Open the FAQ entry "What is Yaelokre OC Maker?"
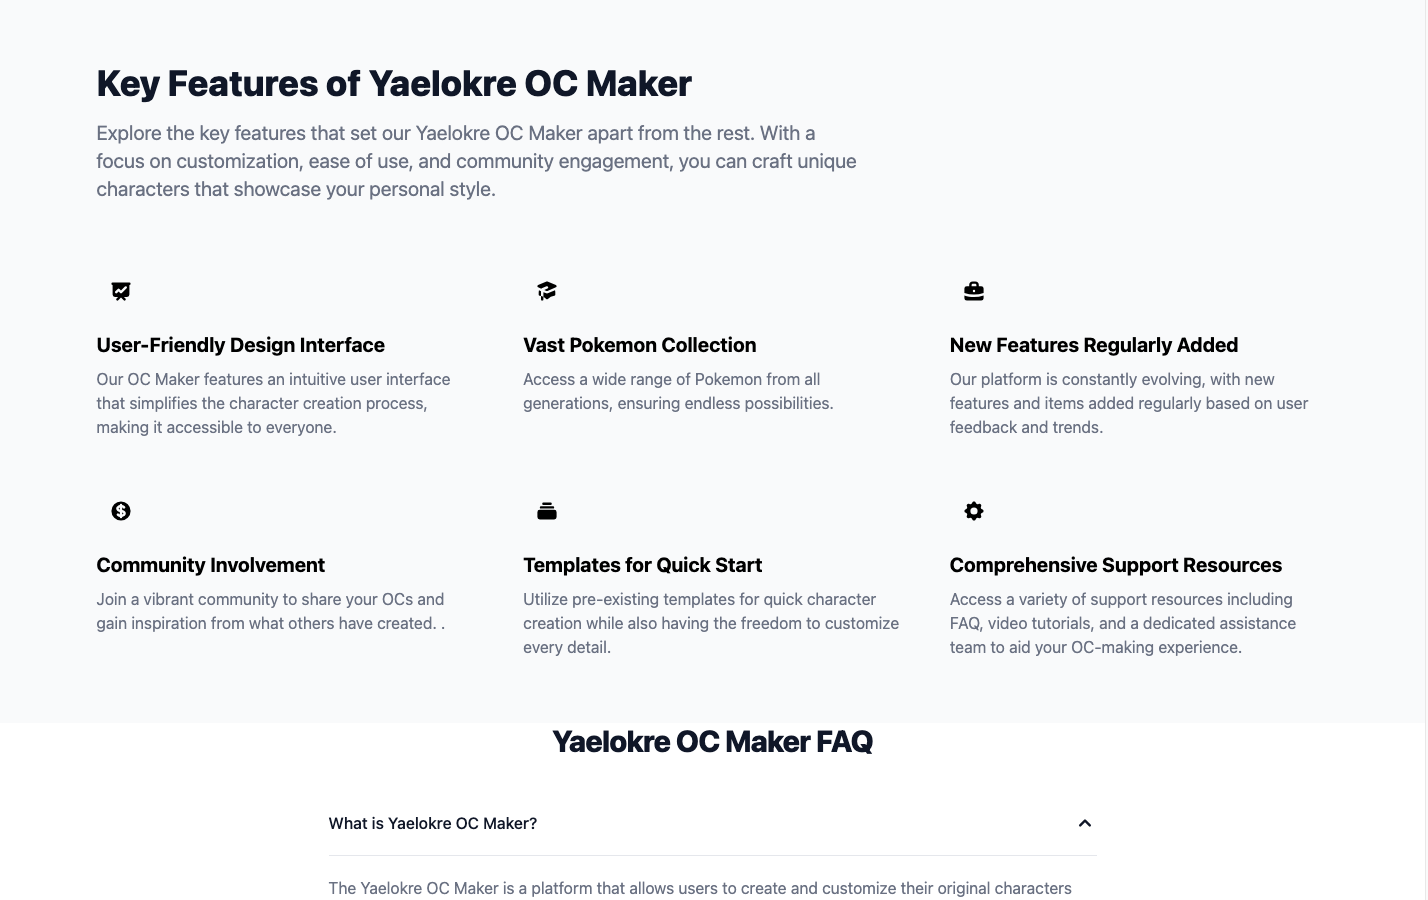This screenshot has height=900, width=1428. tap(433, 823)
